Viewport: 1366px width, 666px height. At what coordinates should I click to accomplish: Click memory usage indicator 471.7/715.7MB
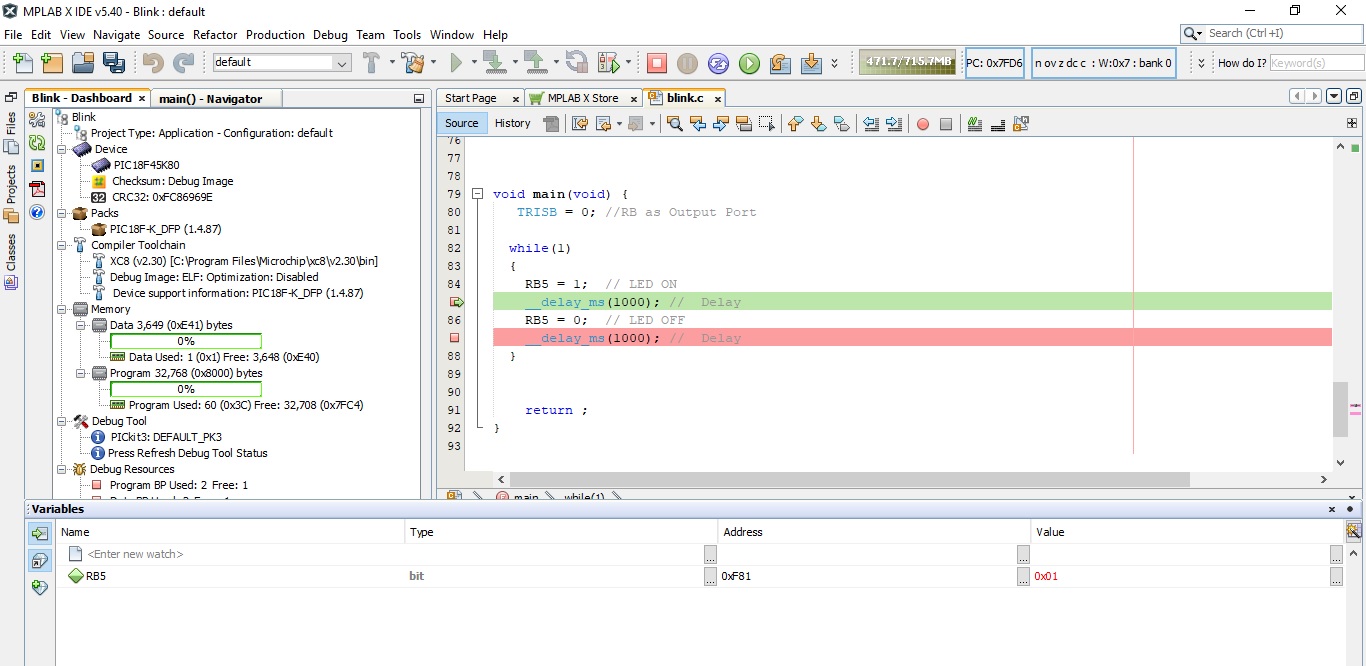coord(909,62)
